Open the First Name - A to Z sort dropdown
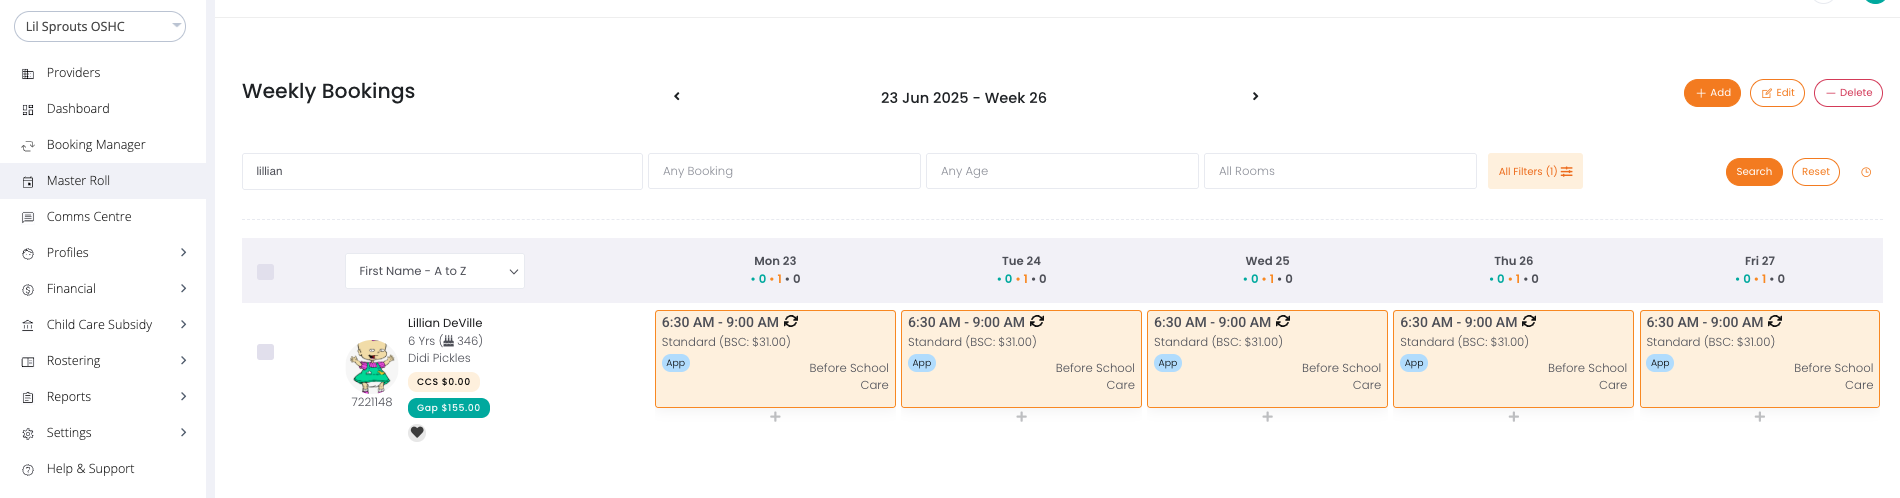The width and height of the screenshot is (1900, 498). tap(435, 271)
